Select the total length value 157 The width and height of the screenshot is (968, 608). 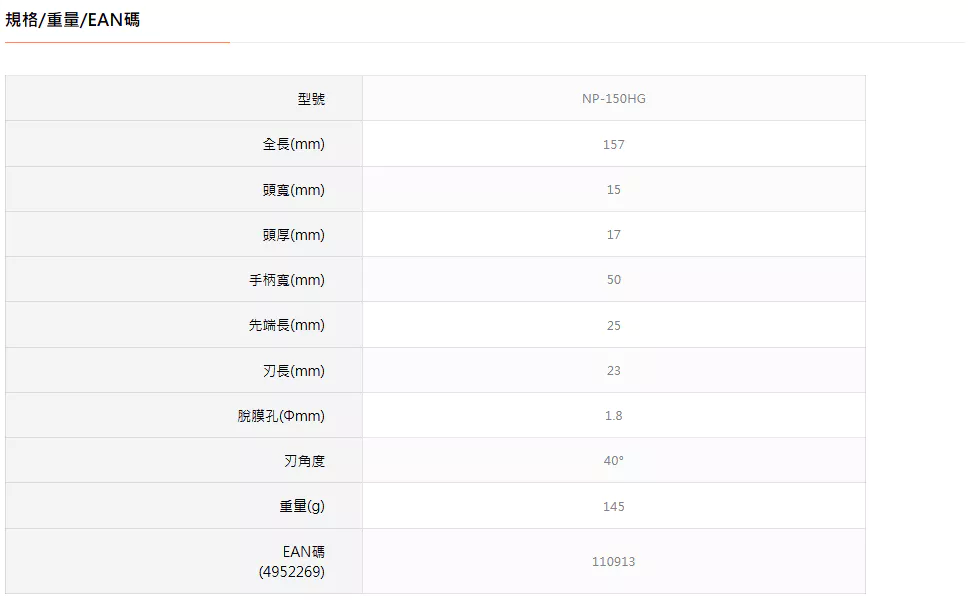[614, 144]
